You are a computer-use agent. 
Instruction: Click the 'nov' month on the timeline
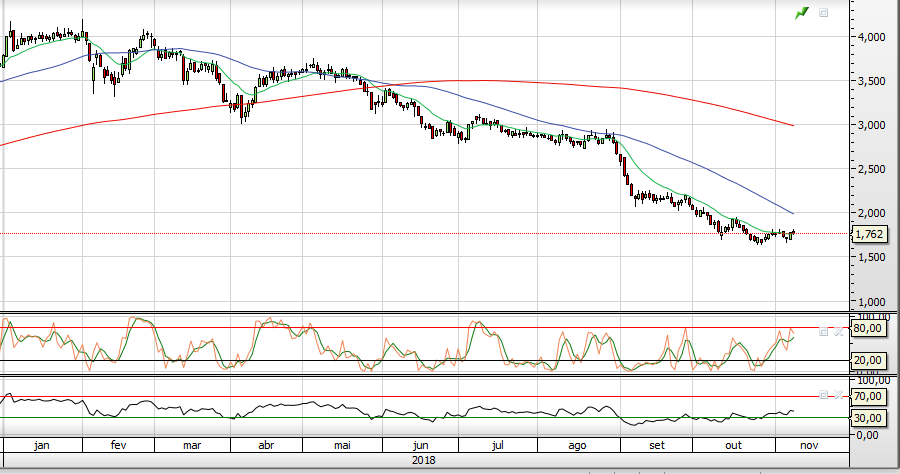810,445
